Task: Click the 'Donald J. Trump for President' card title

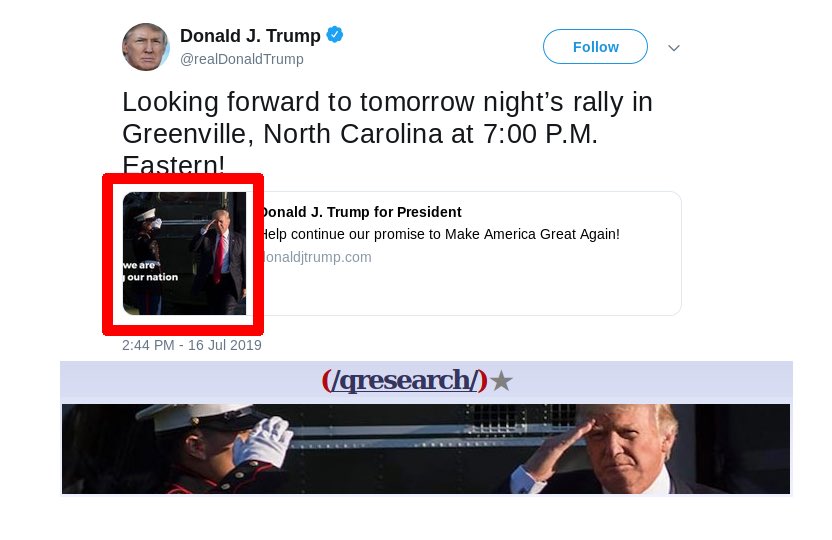Action: point(361,212)
